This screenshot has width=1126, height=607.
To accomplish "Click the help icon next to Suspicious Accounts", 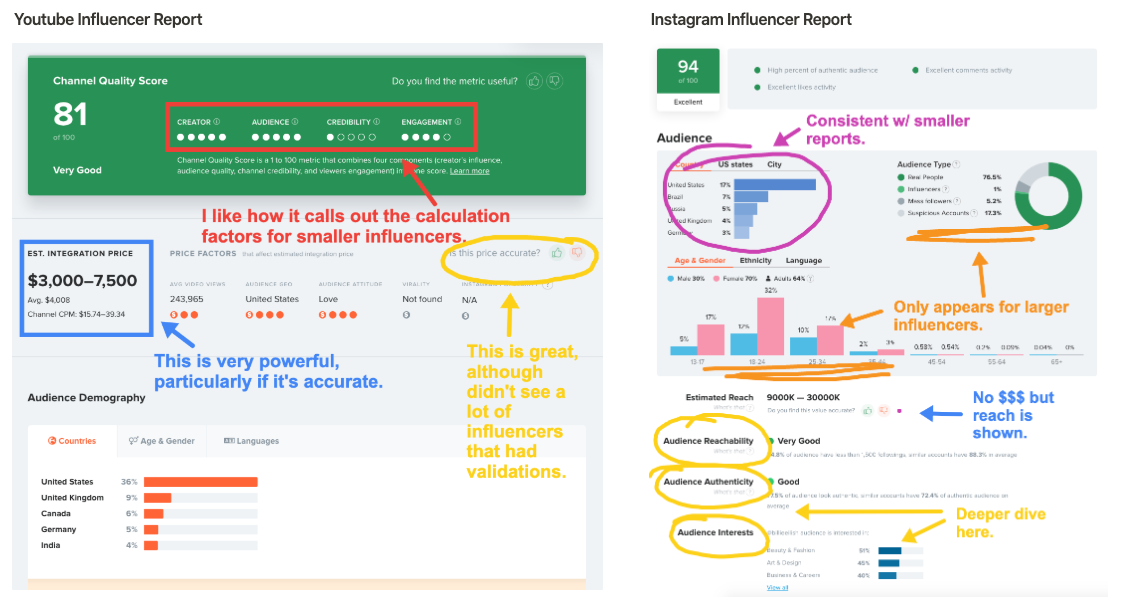I will coord(974,213).
